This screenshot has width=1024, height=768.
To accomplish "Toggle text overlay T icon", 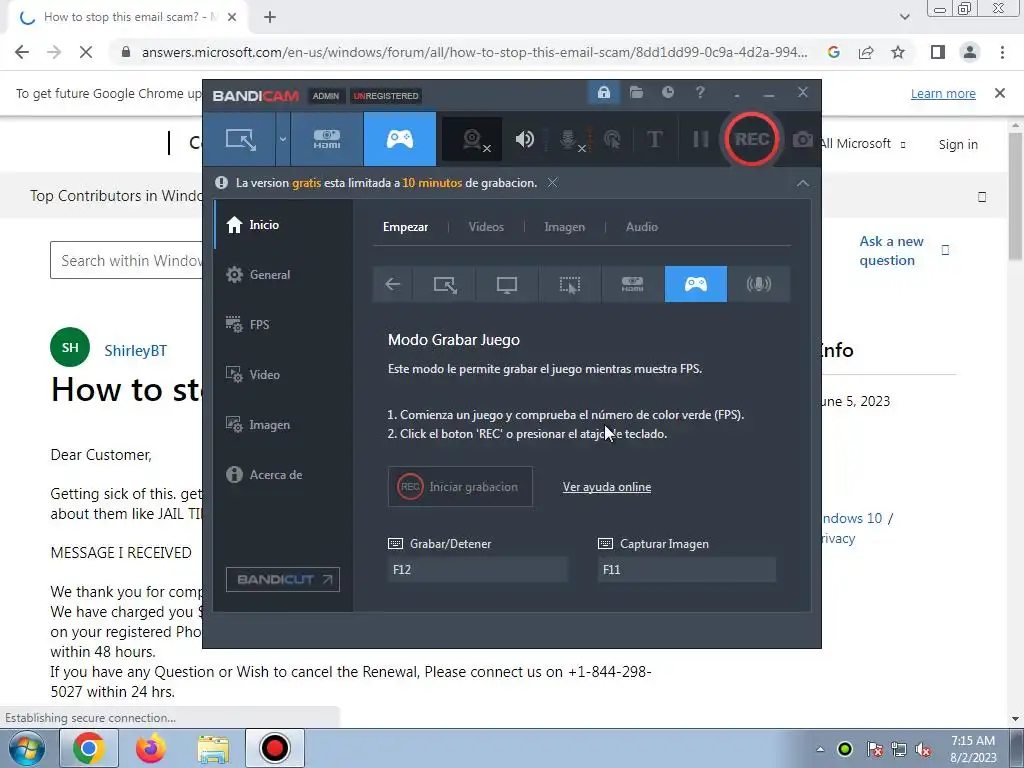I will pyautogui.click(x=654, y=139).
